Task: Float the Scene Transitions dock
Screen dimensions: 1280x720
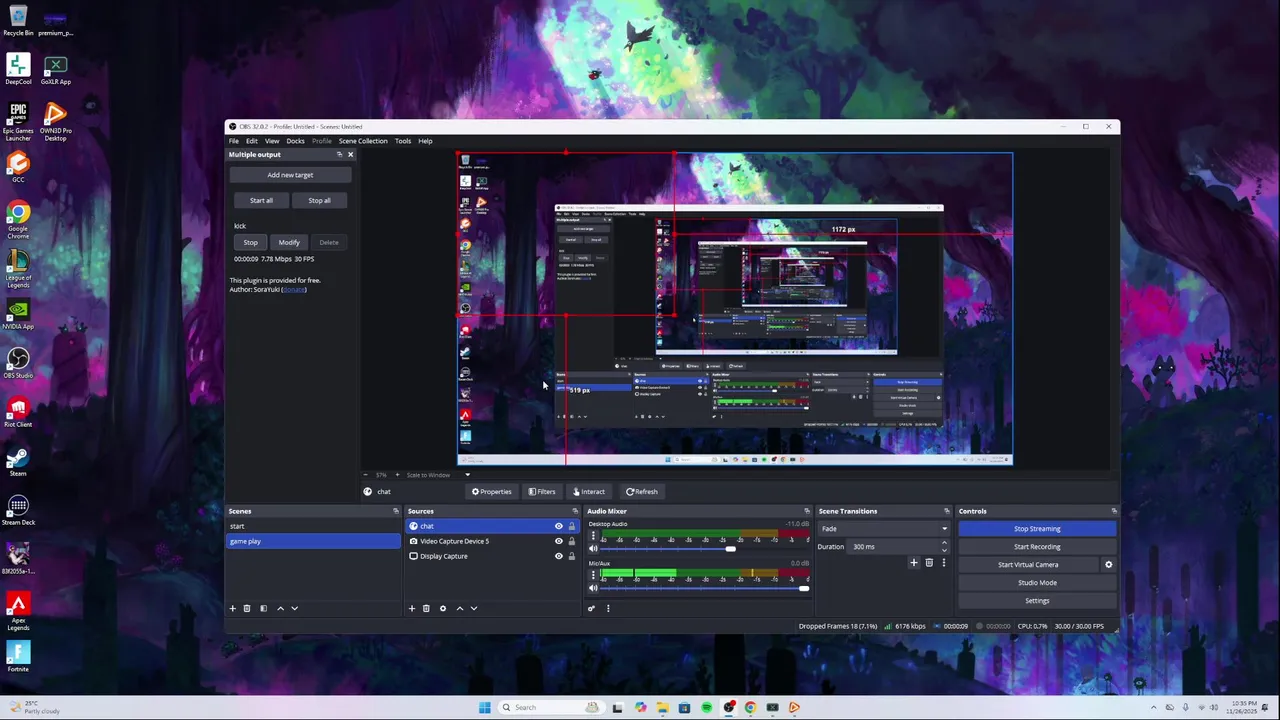Action: [x=947, y=511]
